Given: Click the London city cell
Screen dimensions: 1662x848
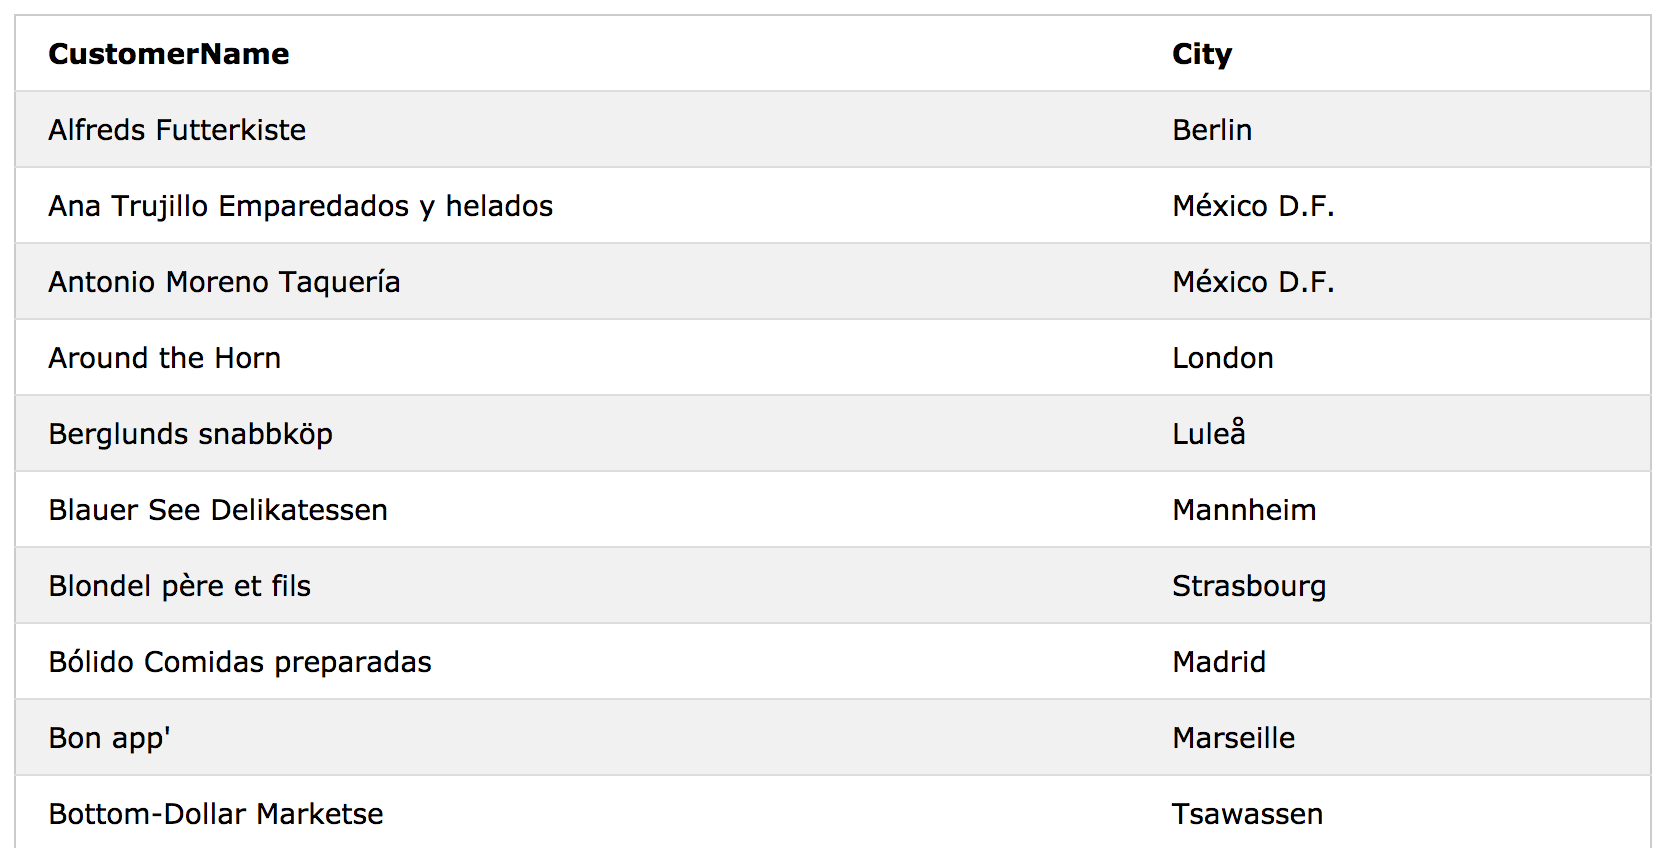Looking at the screenshot, I should click(x=1223, y=358).
